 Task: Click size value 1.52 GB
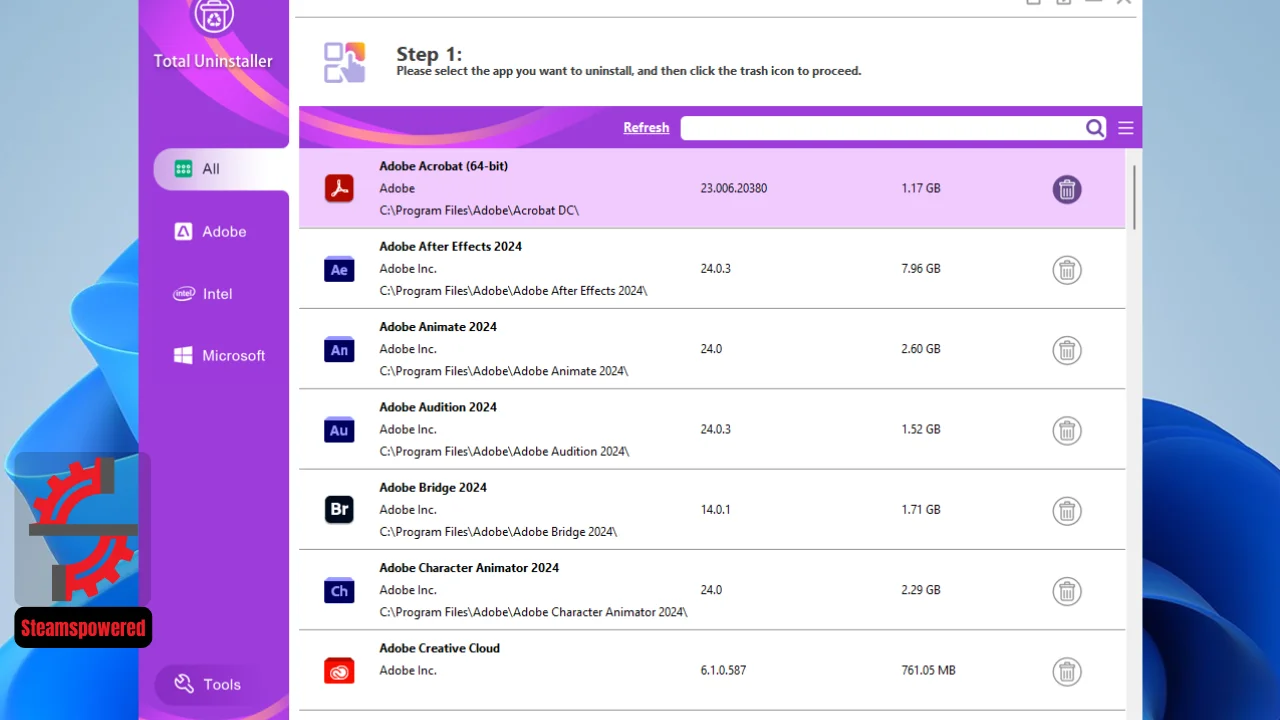[921, 429]
